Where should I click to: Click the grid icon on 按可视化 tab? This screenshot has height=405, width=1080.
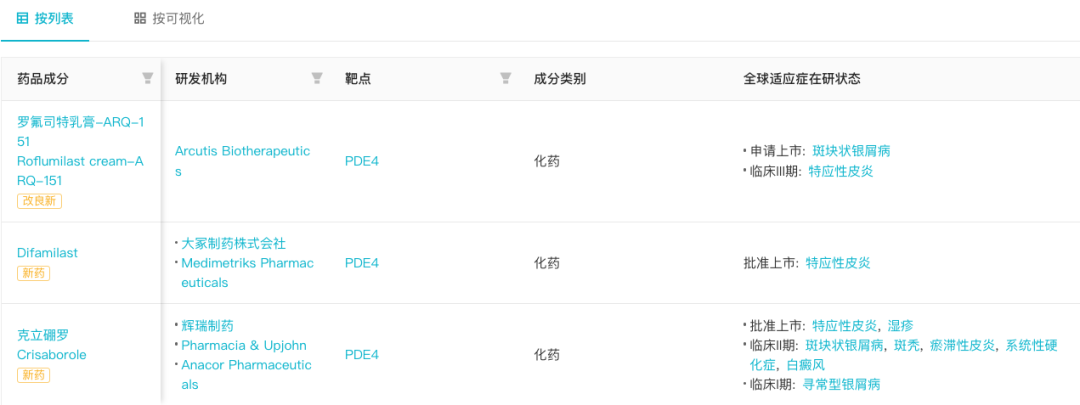tap(140, 19)
